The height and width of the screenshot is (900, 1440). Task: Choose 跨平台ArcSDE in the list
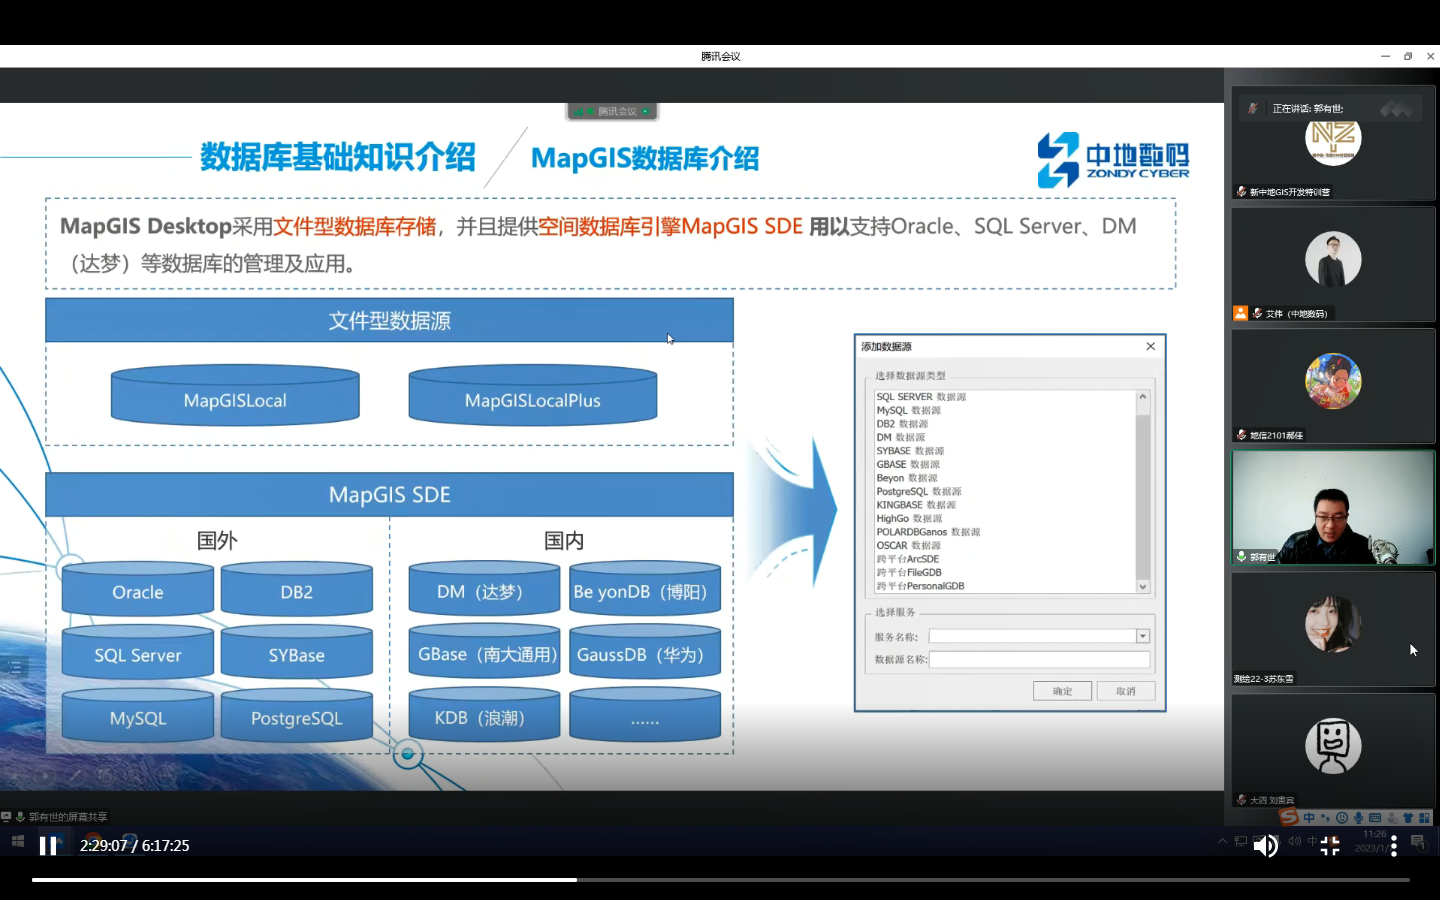tap(908, 559)
